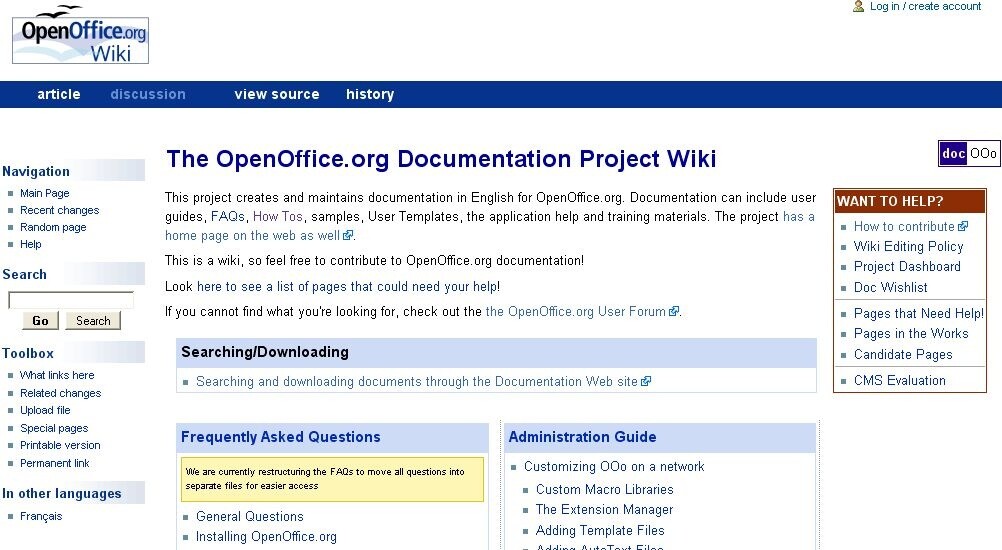1002x550 pixels.
Task: Click the doc OOo badge icon
Action: pyautogui.click(x=969, y=153)
